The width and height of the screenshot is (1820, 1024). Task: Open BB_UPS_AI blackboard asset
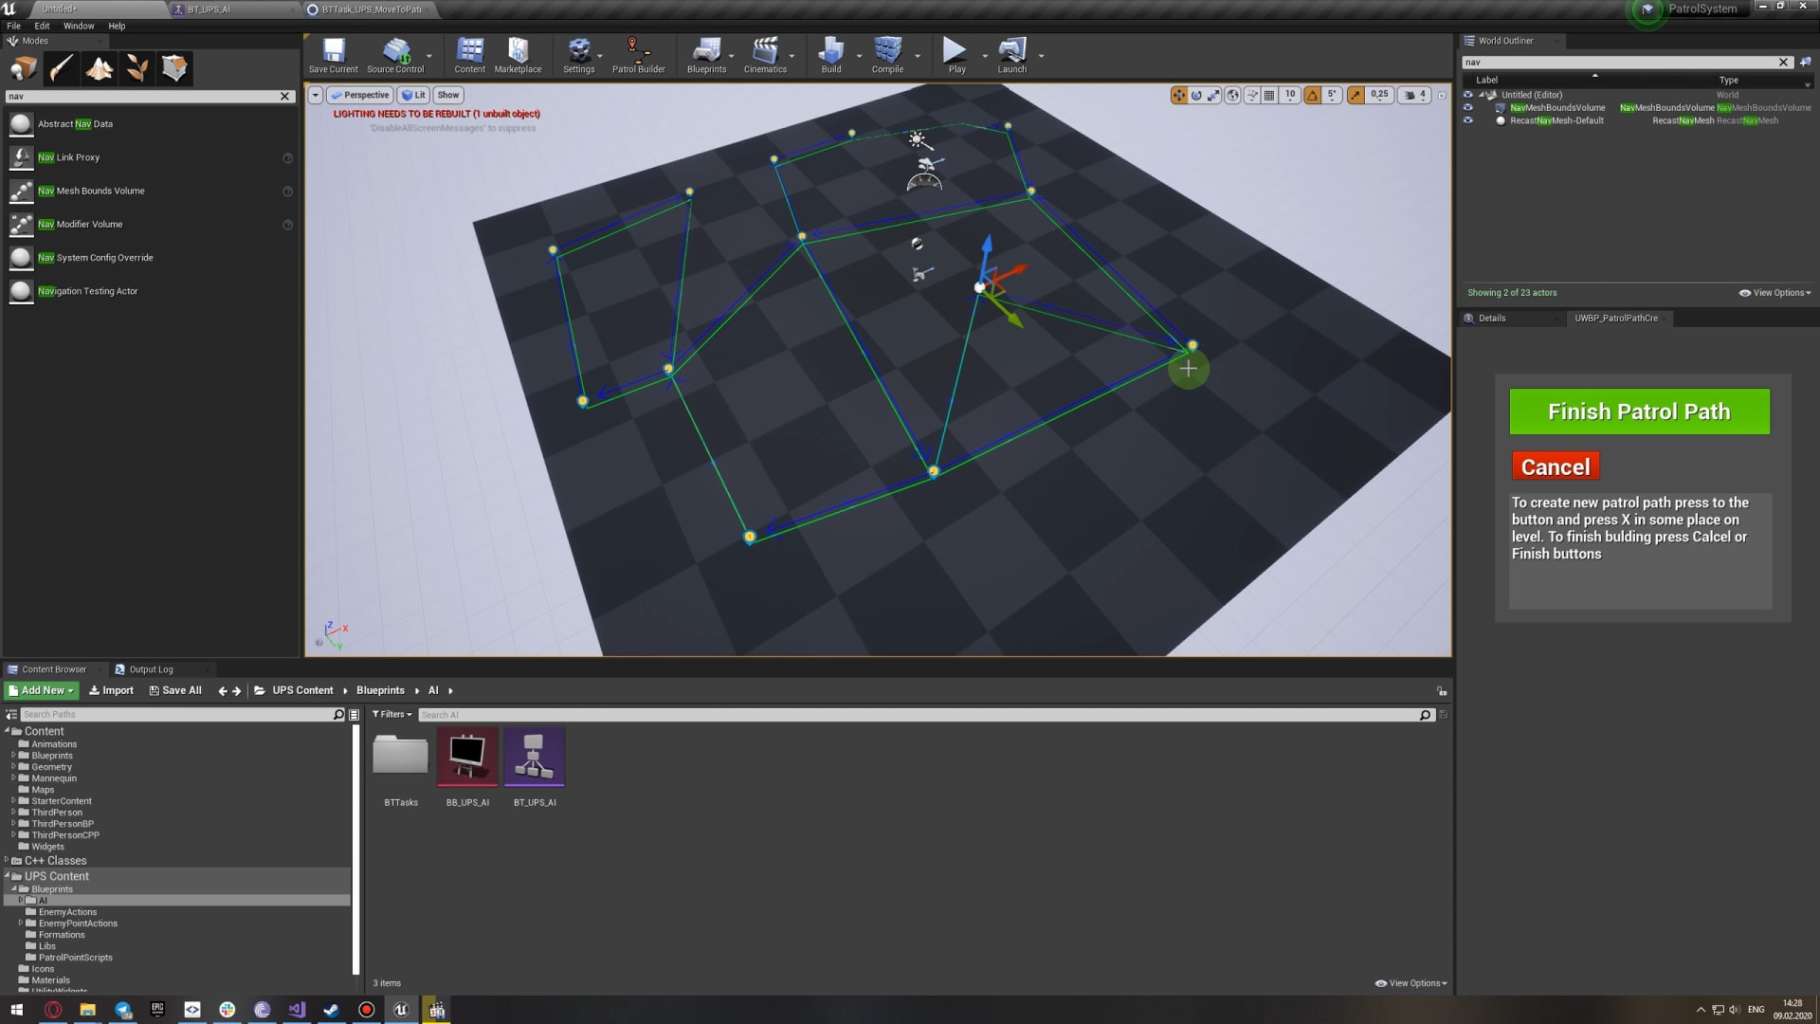(467, 767)
